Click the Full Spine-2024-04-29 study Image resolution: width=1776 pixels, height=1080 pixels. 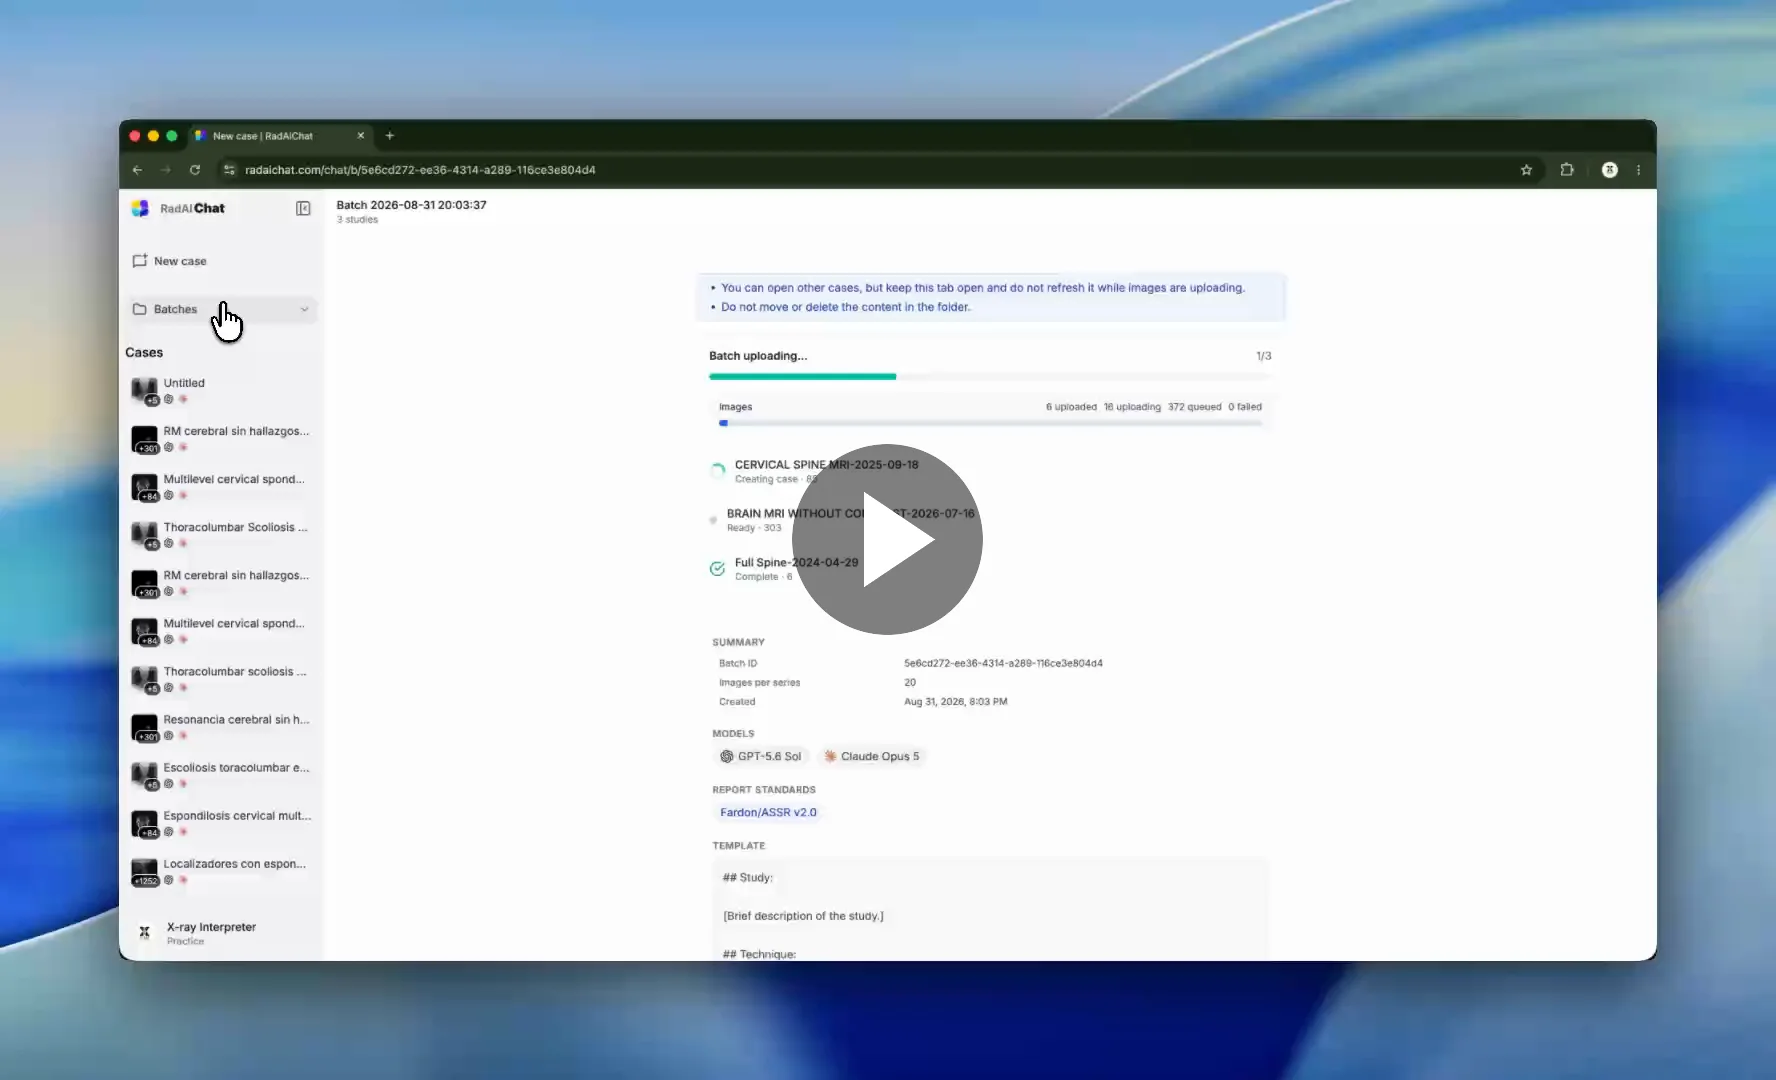[x=796, y=562]
